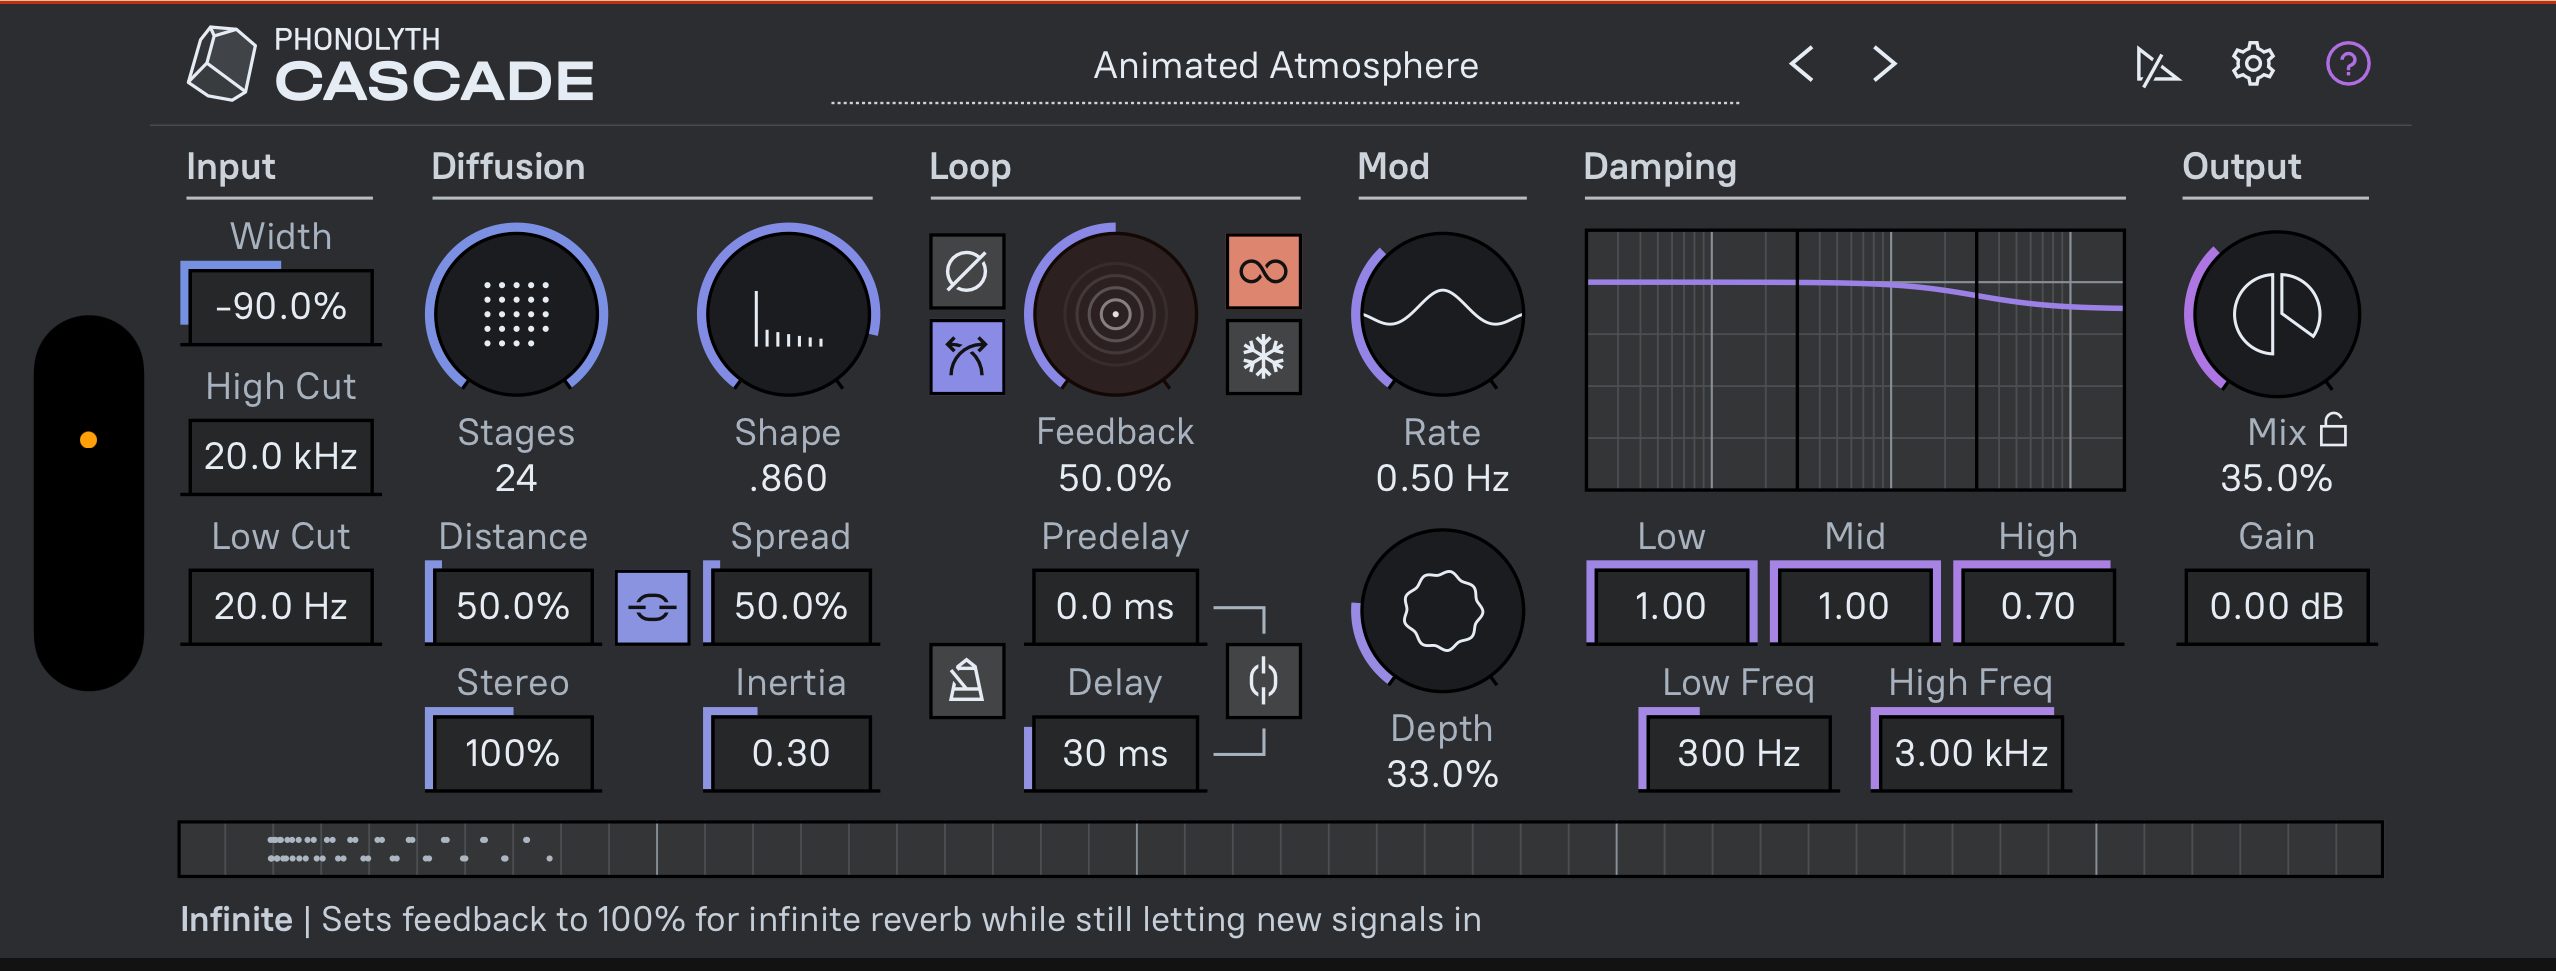Screen dimensions: 2556x971
Task: Click the Output Mix knob
Action: (2276, 313)
